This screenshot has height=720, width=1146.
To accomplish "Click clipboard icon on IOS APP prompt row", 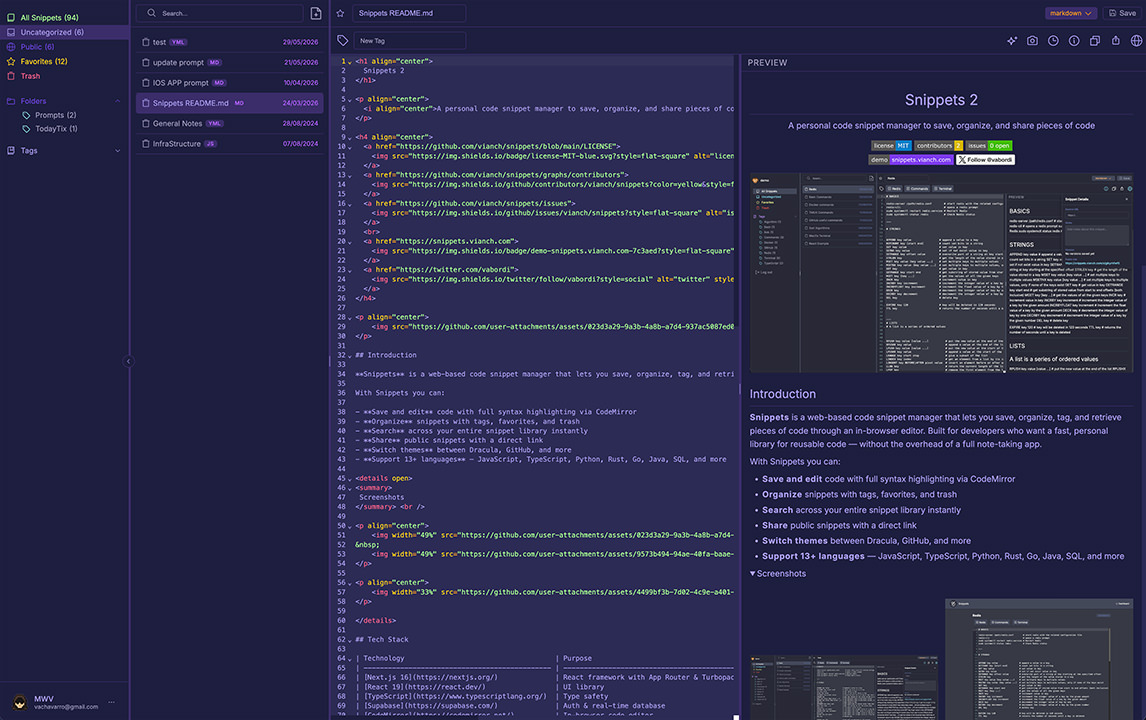I will point(145,83).
